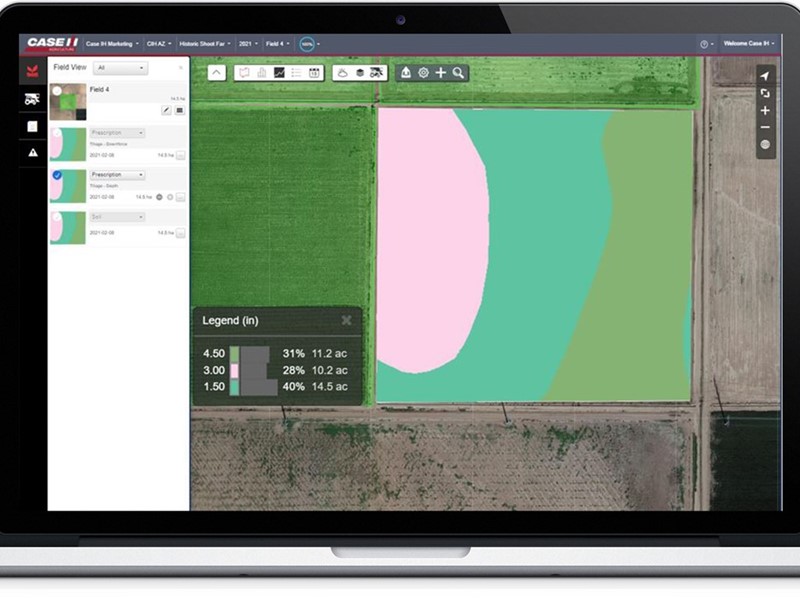Select the chart graph toolbar icon

pos(279,73)
